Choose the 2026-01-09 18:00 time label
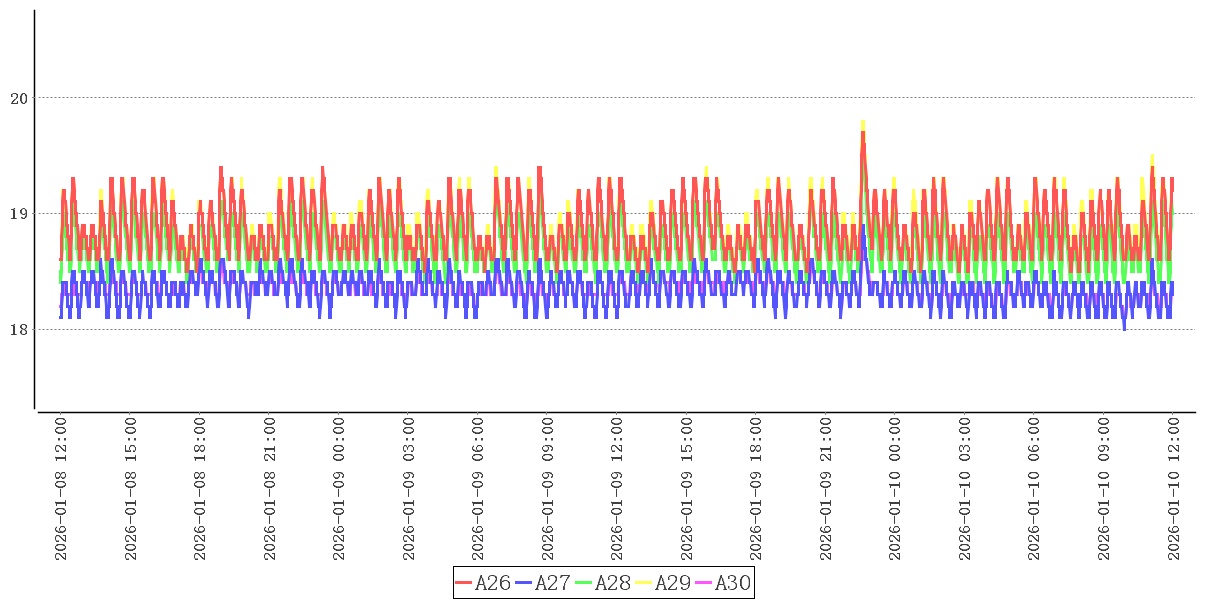 [x=756, y=489]
